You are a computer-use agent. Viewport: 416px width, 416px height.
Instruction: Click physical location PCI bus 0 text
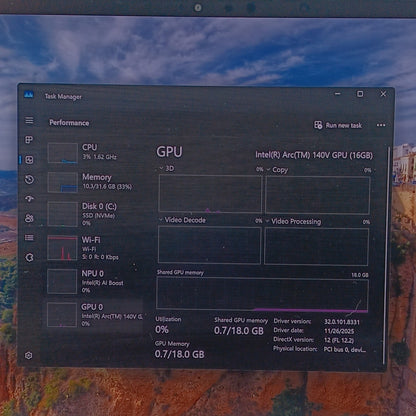click(x=345, y=350)
